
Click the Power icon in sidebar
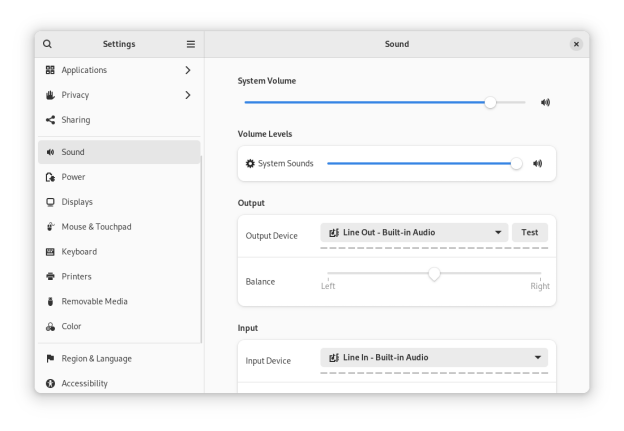[x=51, y=177]
